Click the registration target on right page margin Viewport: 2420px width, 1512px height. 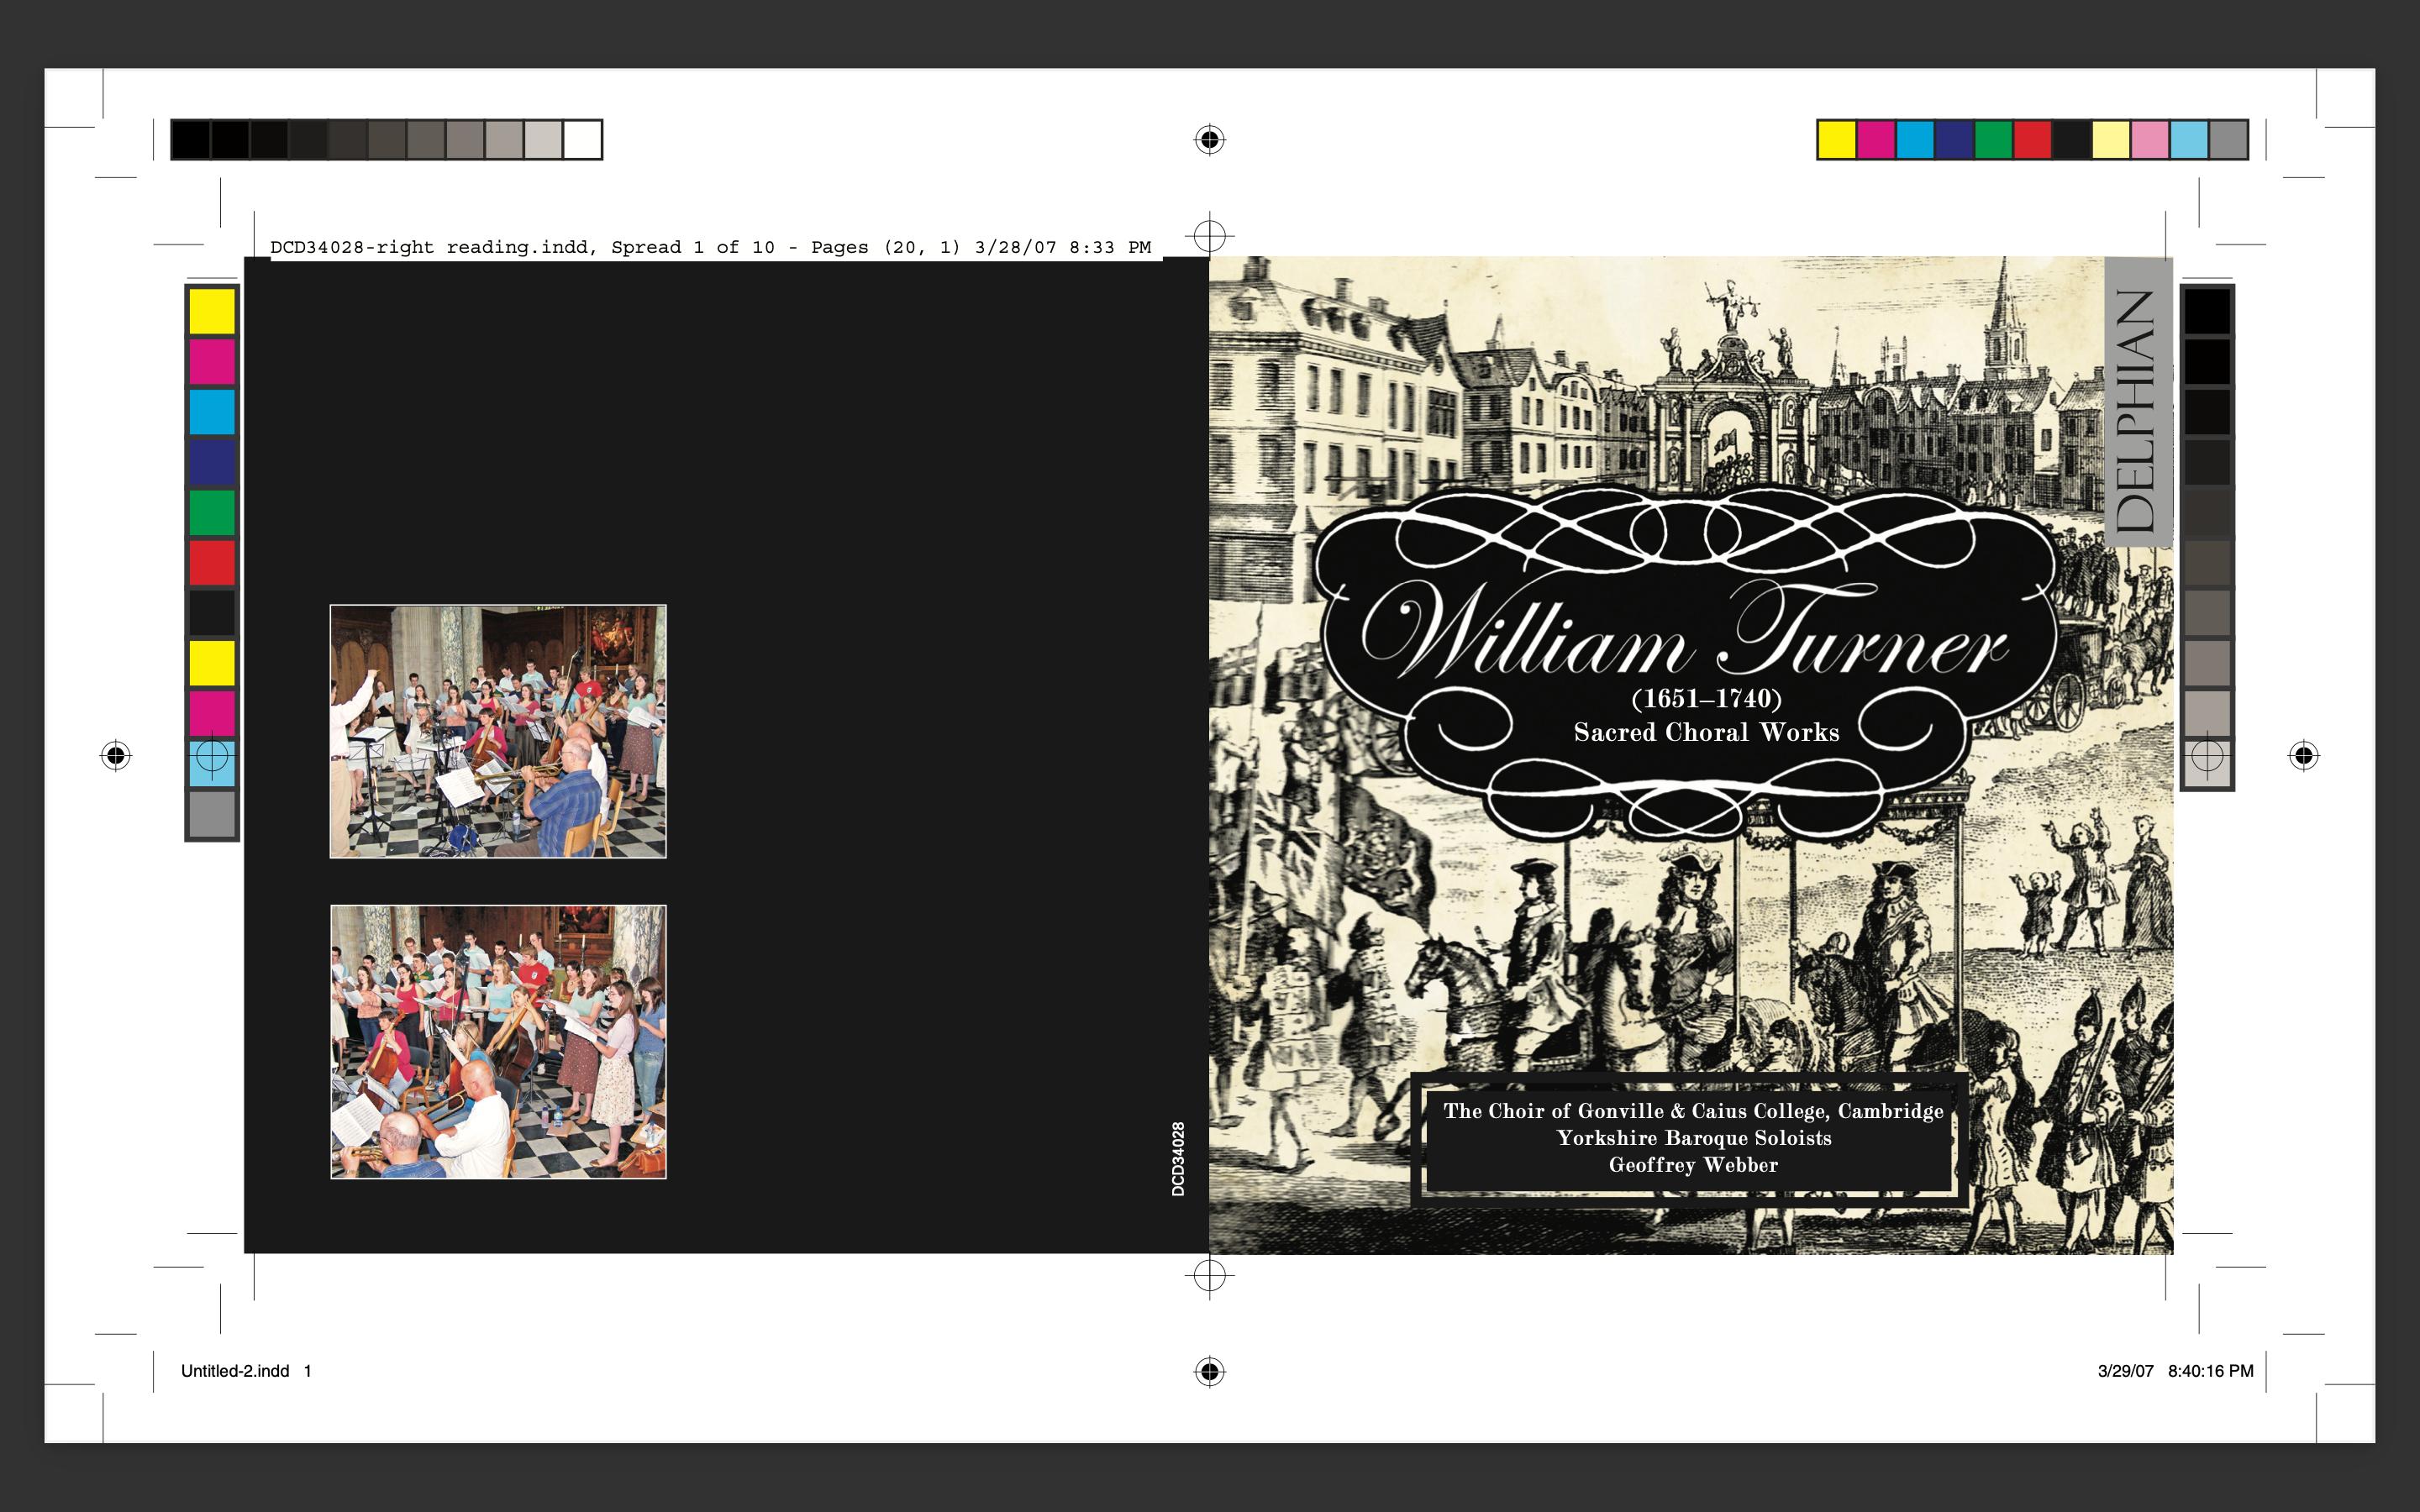pos(2303,755)
